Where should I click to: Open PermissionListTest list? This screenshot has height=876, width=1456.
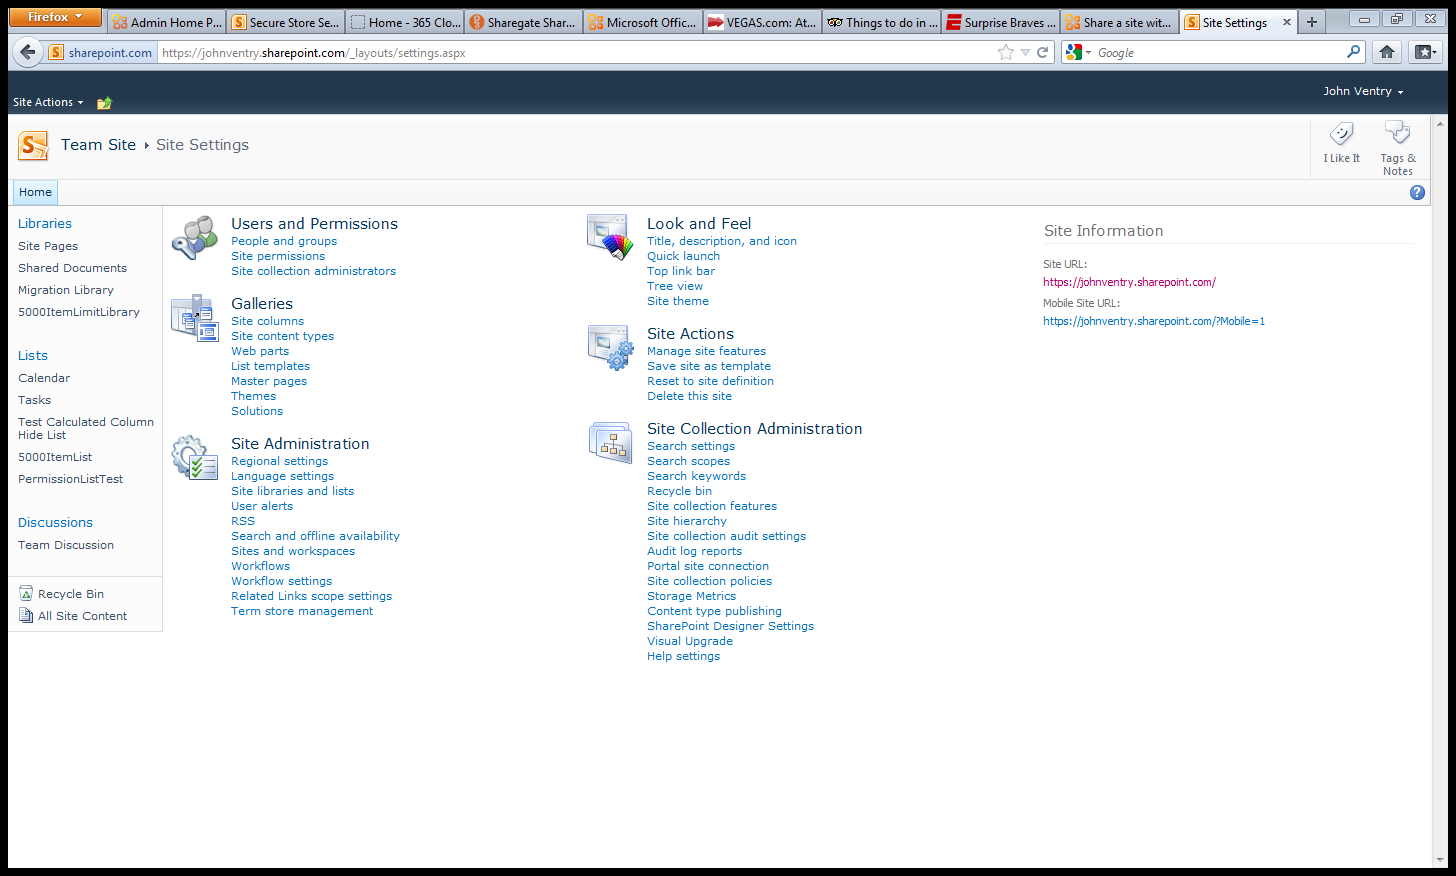(x=70, y=479)
